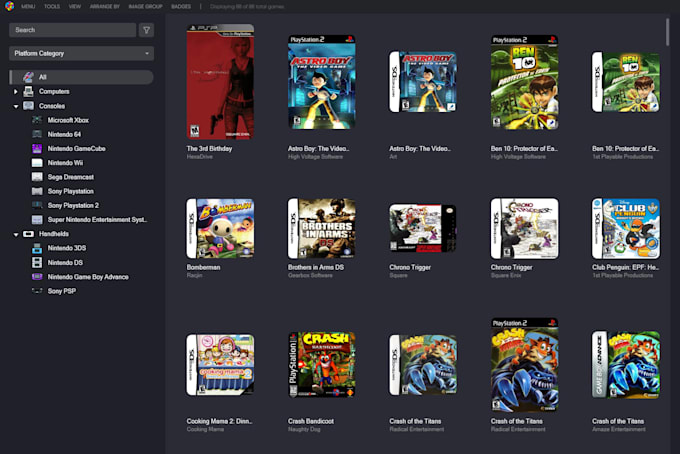Click the Handhelds category icon

(x=28, y=234)
